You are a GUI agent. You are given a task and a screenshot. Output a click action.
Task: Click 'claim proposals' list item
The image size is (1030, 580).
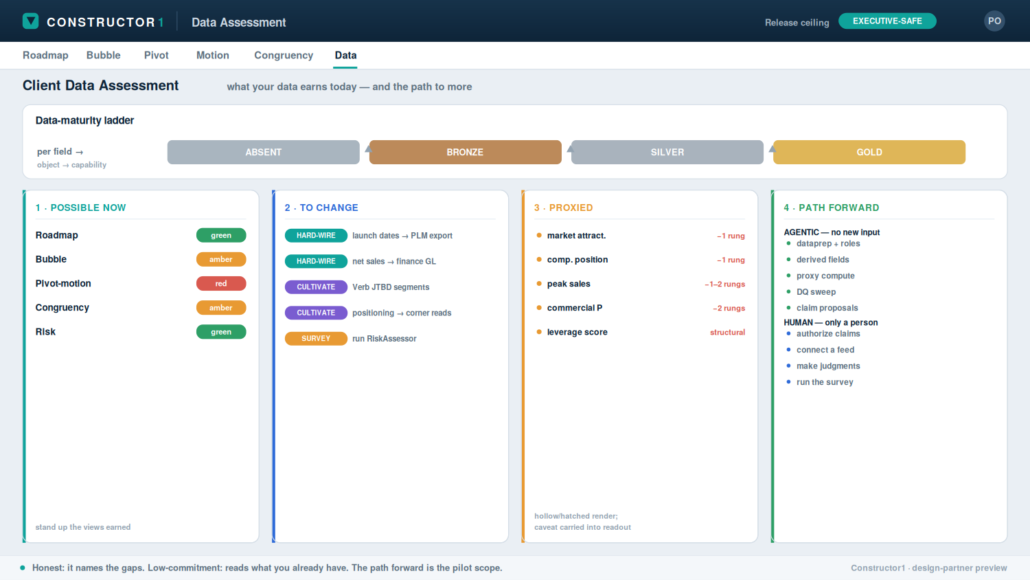click(x=827, y=307)
